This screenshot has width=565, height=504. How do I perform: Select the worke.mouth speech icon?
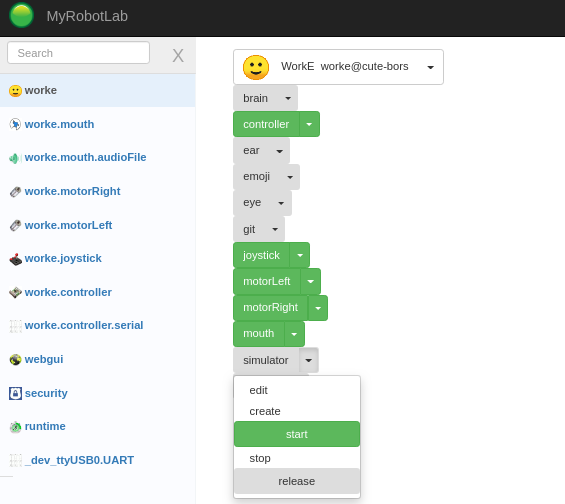(x=15, y=124)
